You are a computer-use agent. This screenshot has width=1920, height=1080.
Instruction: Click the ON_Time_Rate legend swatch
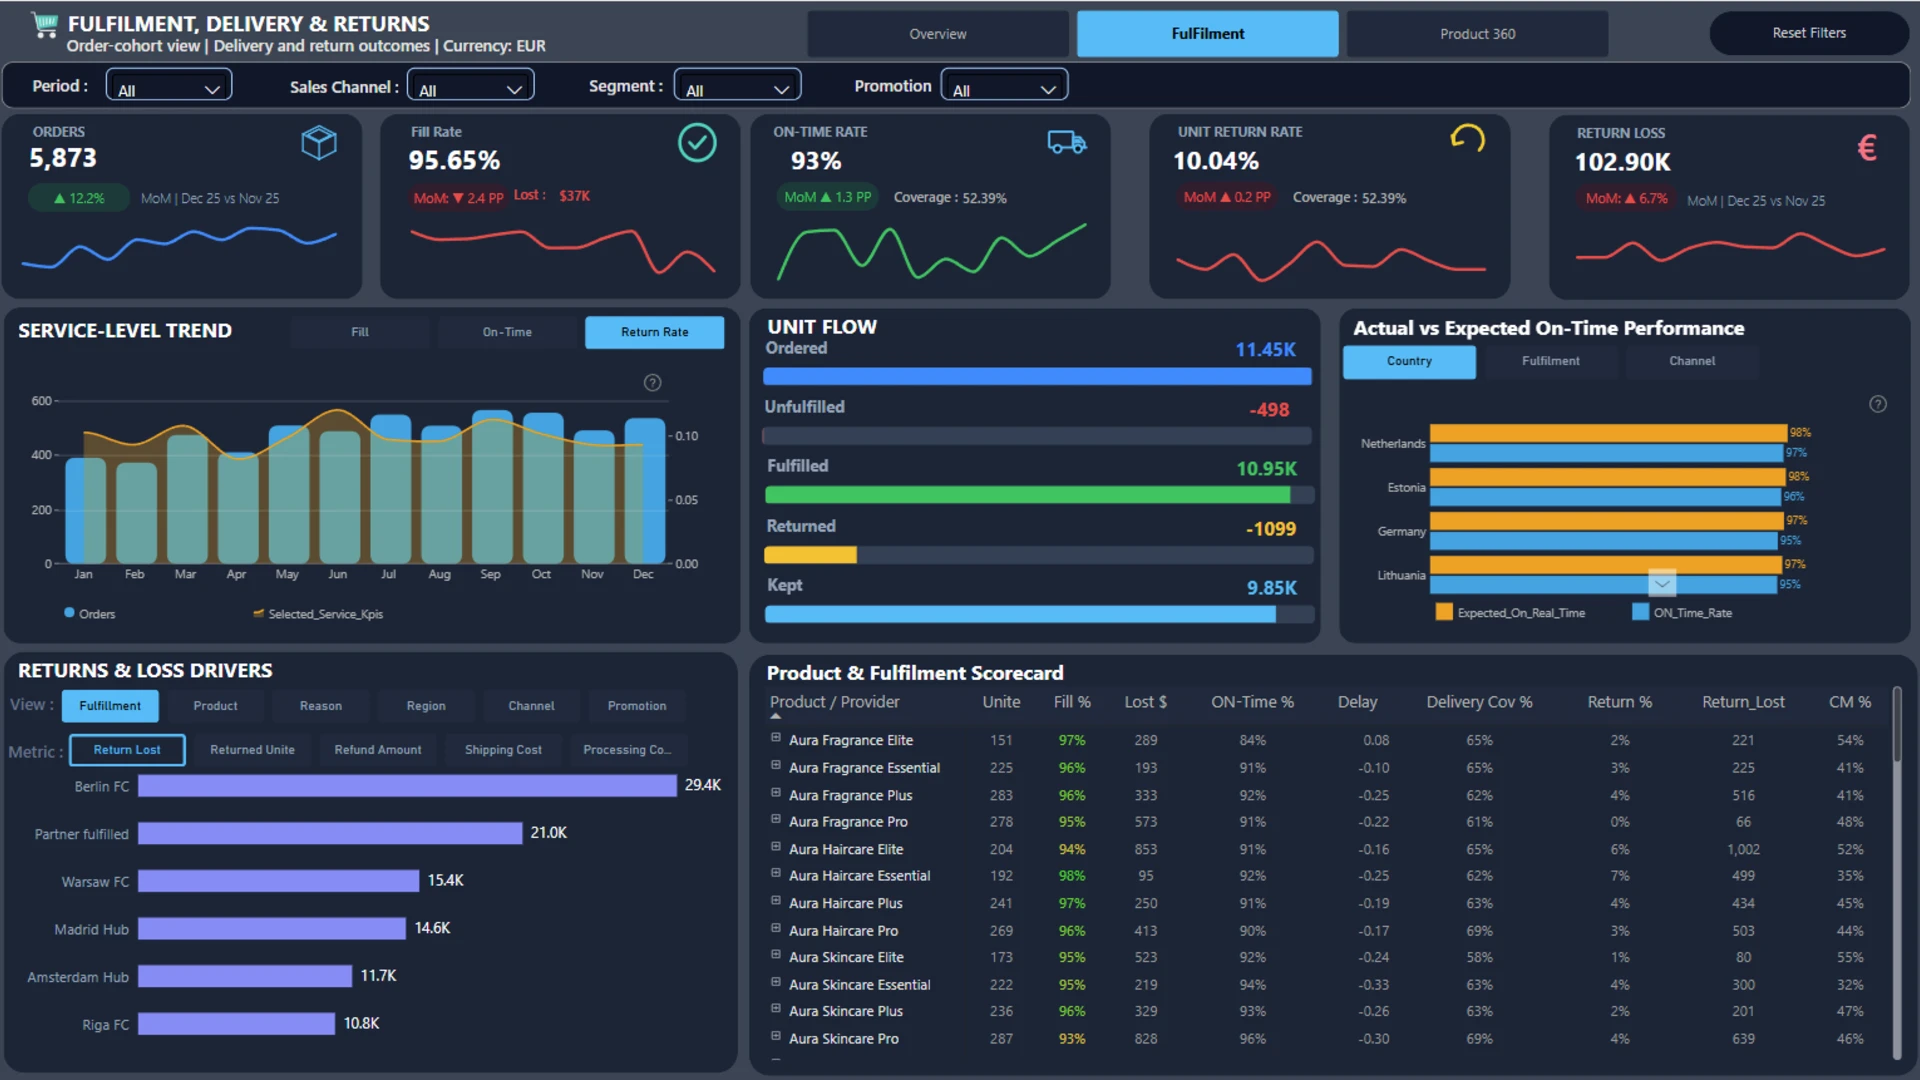click(x=1640, y=612)
